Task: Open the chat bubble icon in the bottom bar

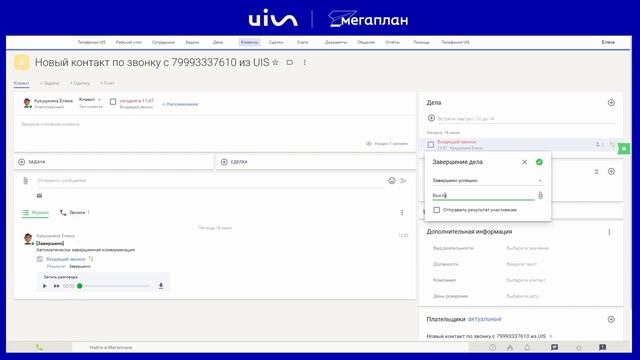Action: (554, 347)
